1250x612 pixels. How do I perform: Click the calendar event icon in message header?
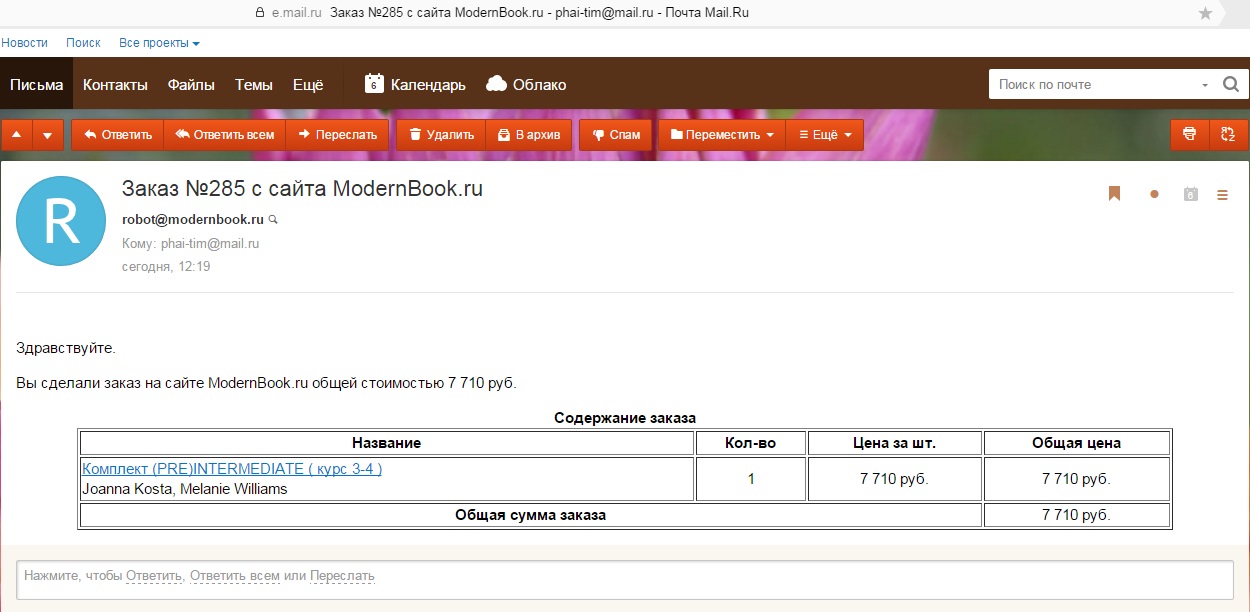(x=1190, y=194)
